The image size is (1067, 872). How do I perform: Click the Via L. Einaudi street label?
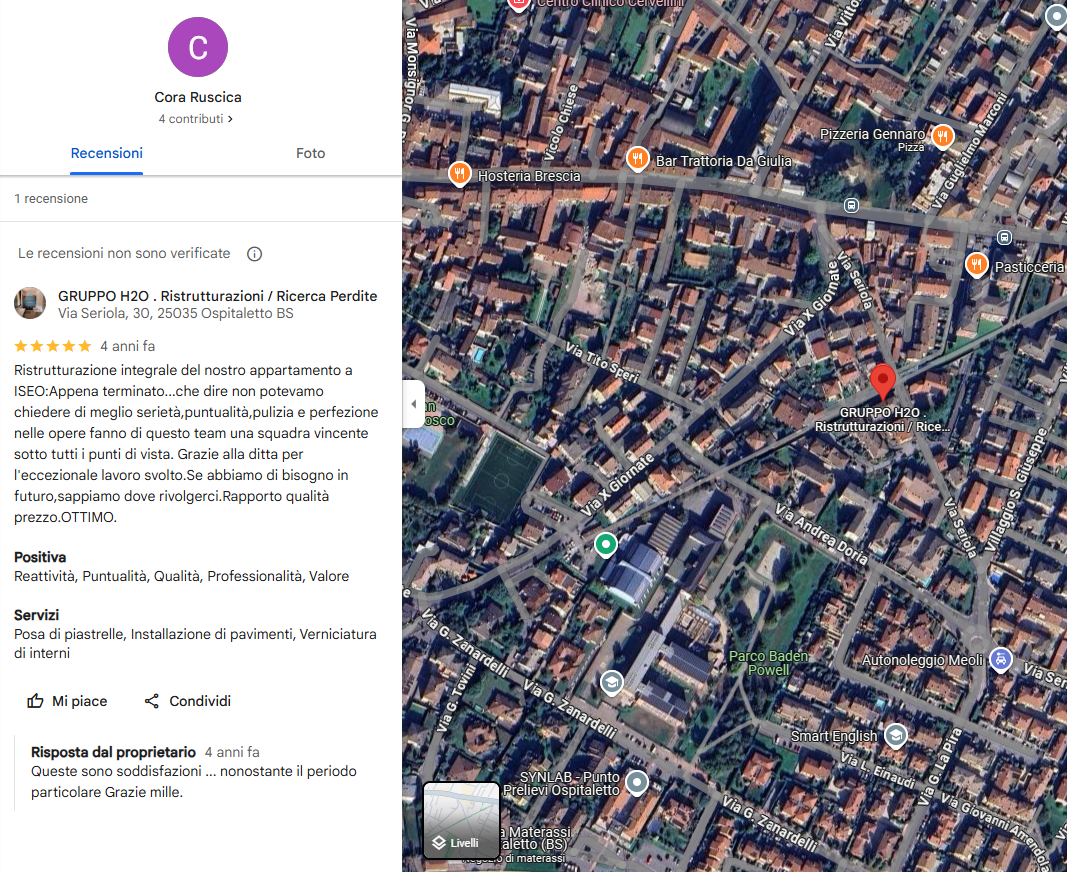pyautogui.click(x=877, y=770)
